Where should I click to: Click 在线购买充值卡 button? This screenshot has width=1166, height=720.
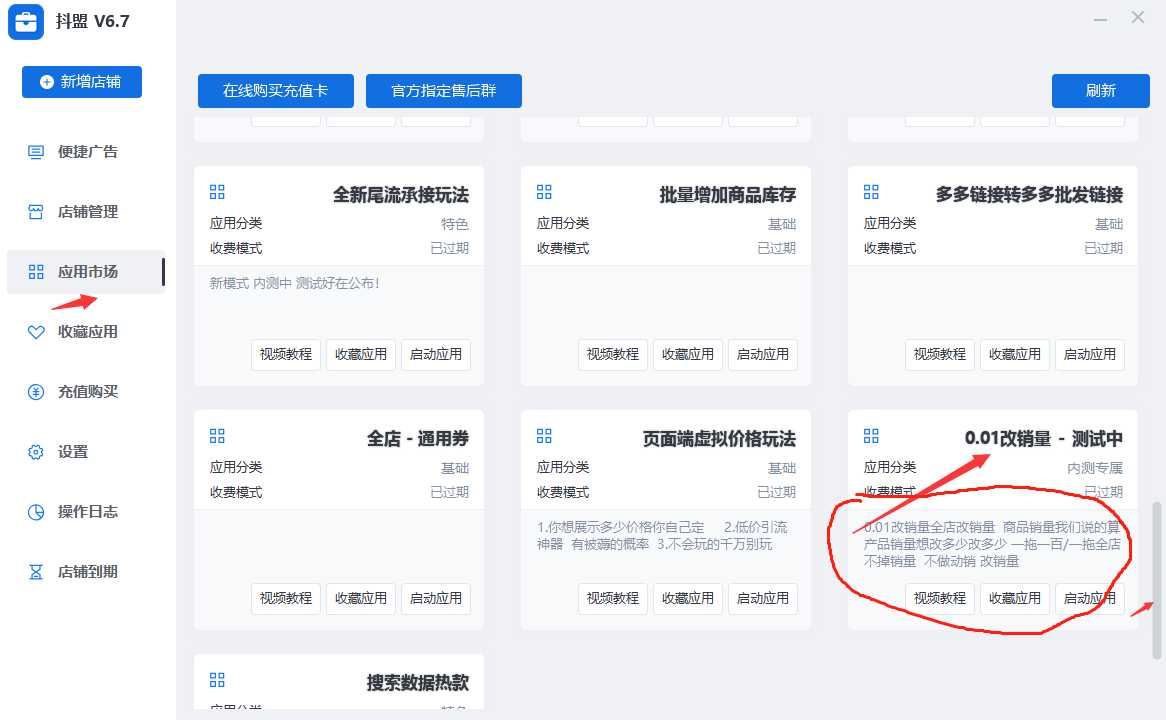click(x=275, y=91)
